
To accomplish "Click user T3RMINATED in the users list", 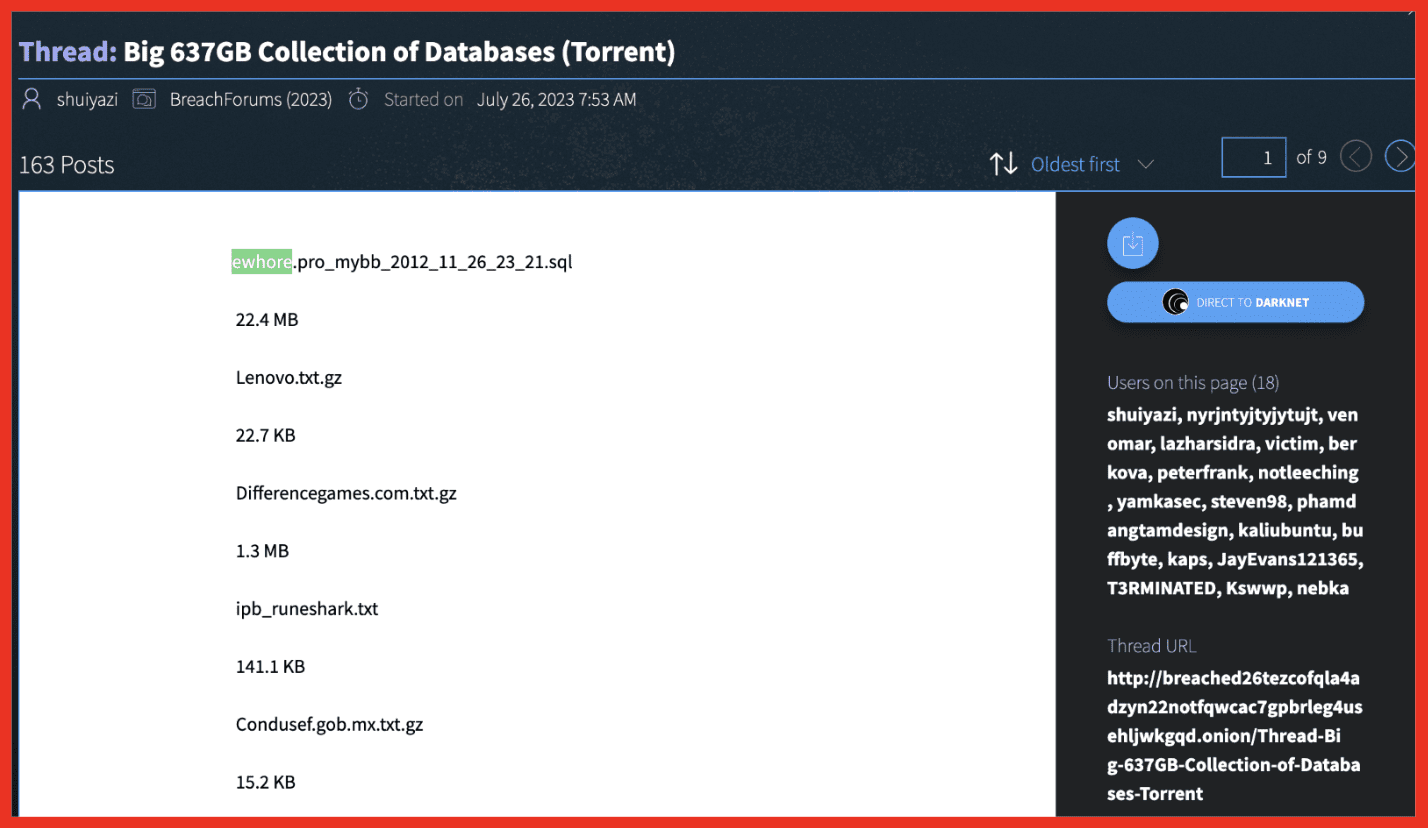I will click(x=1159, y=588).
